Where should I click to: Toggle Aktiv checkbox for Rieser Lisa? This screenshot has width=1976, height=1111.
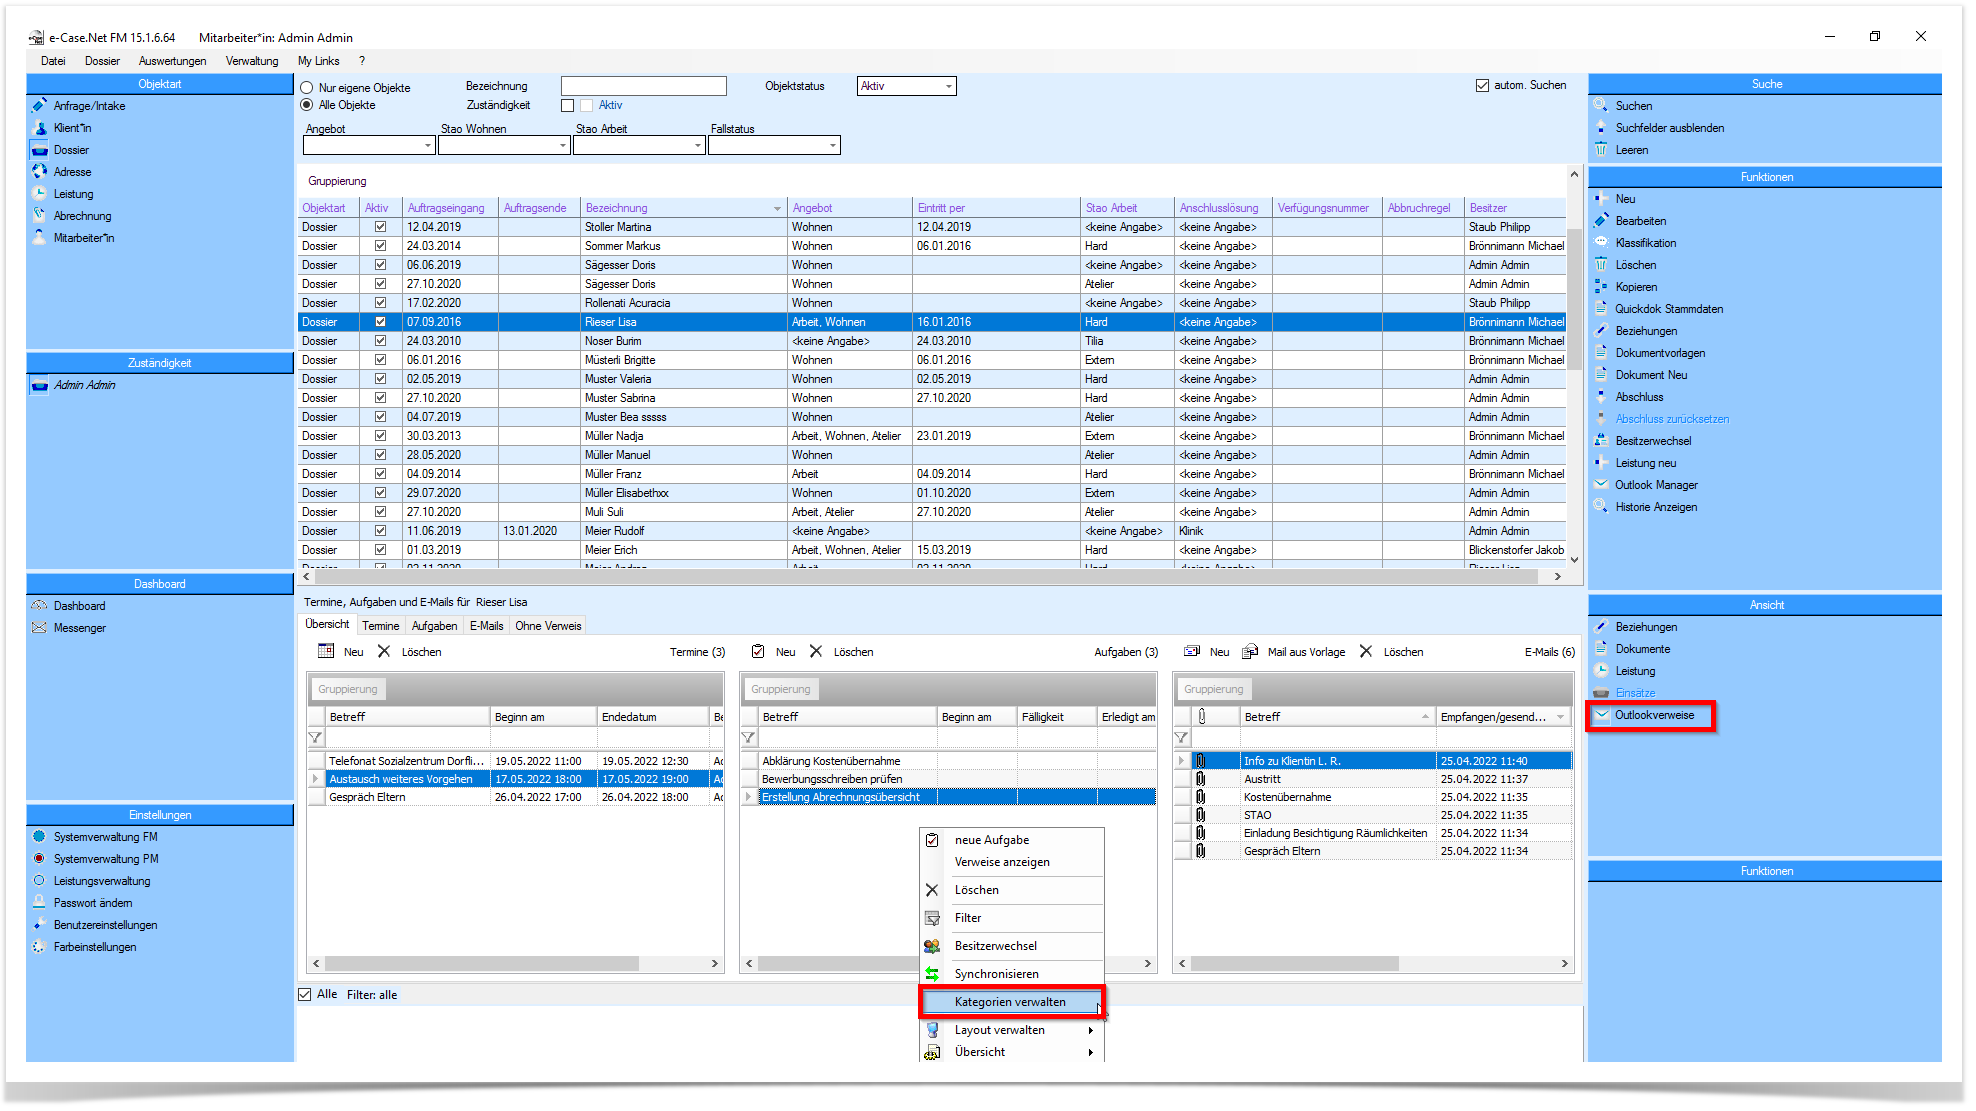point(380,322)
